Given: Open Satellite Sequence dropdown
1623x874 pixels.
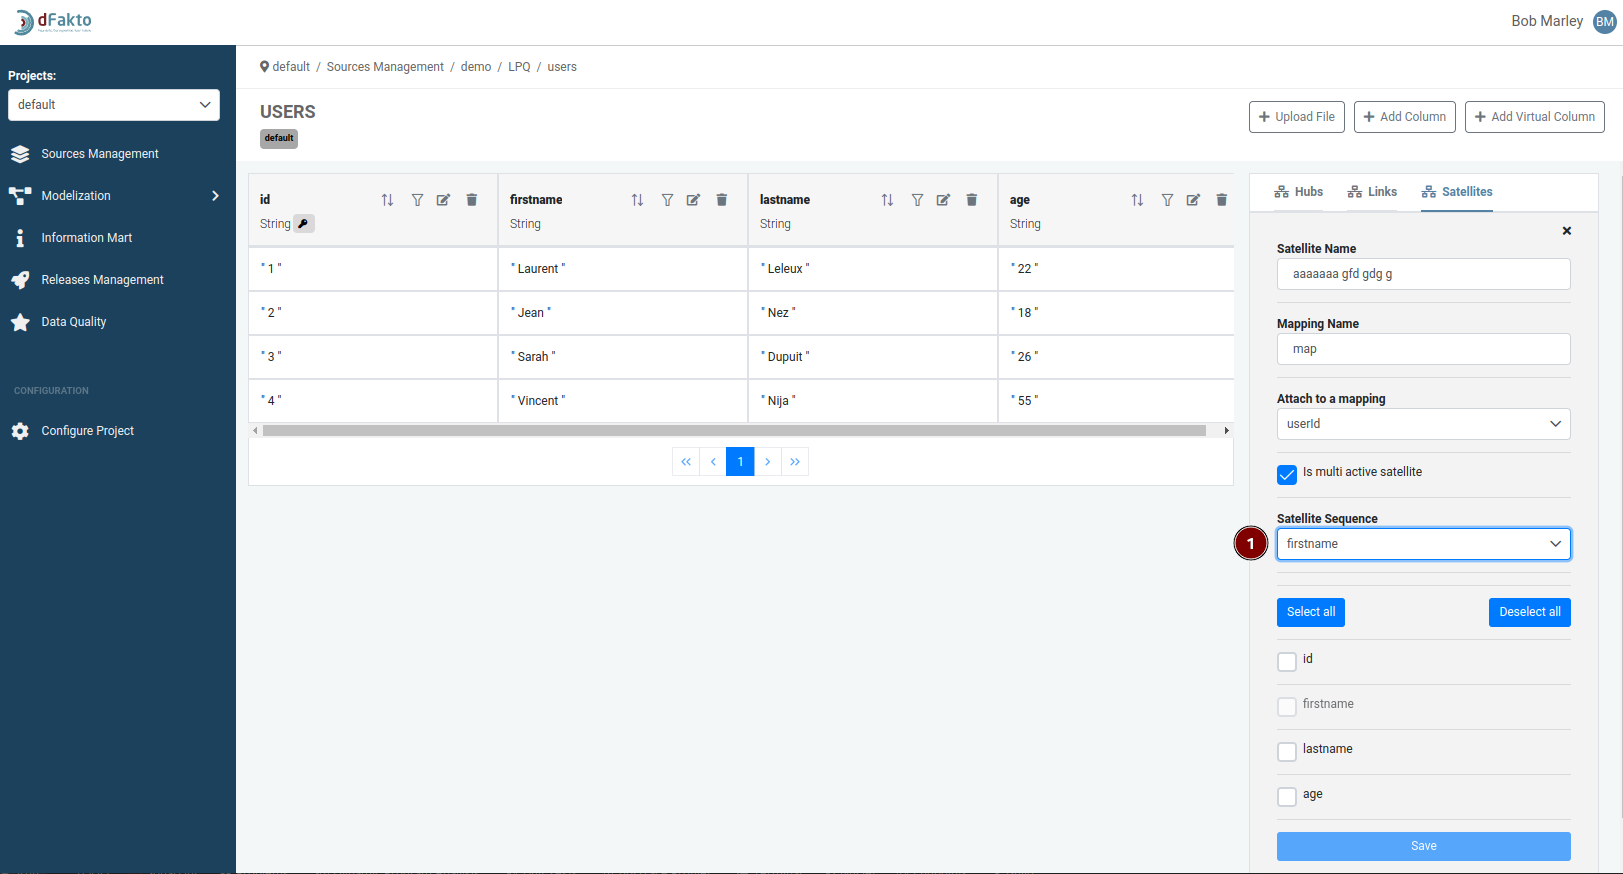Looking at the screenshot, I should click(1423, 544).
